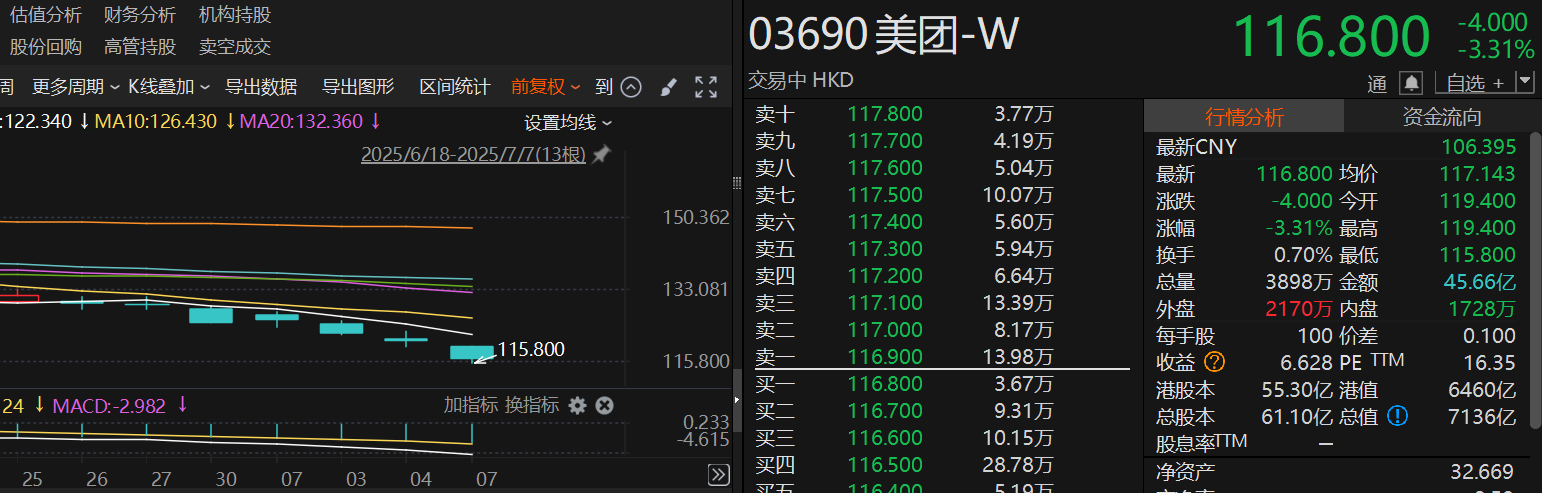Click the 金额 value 45.66亿

[x=1480, y=282]
